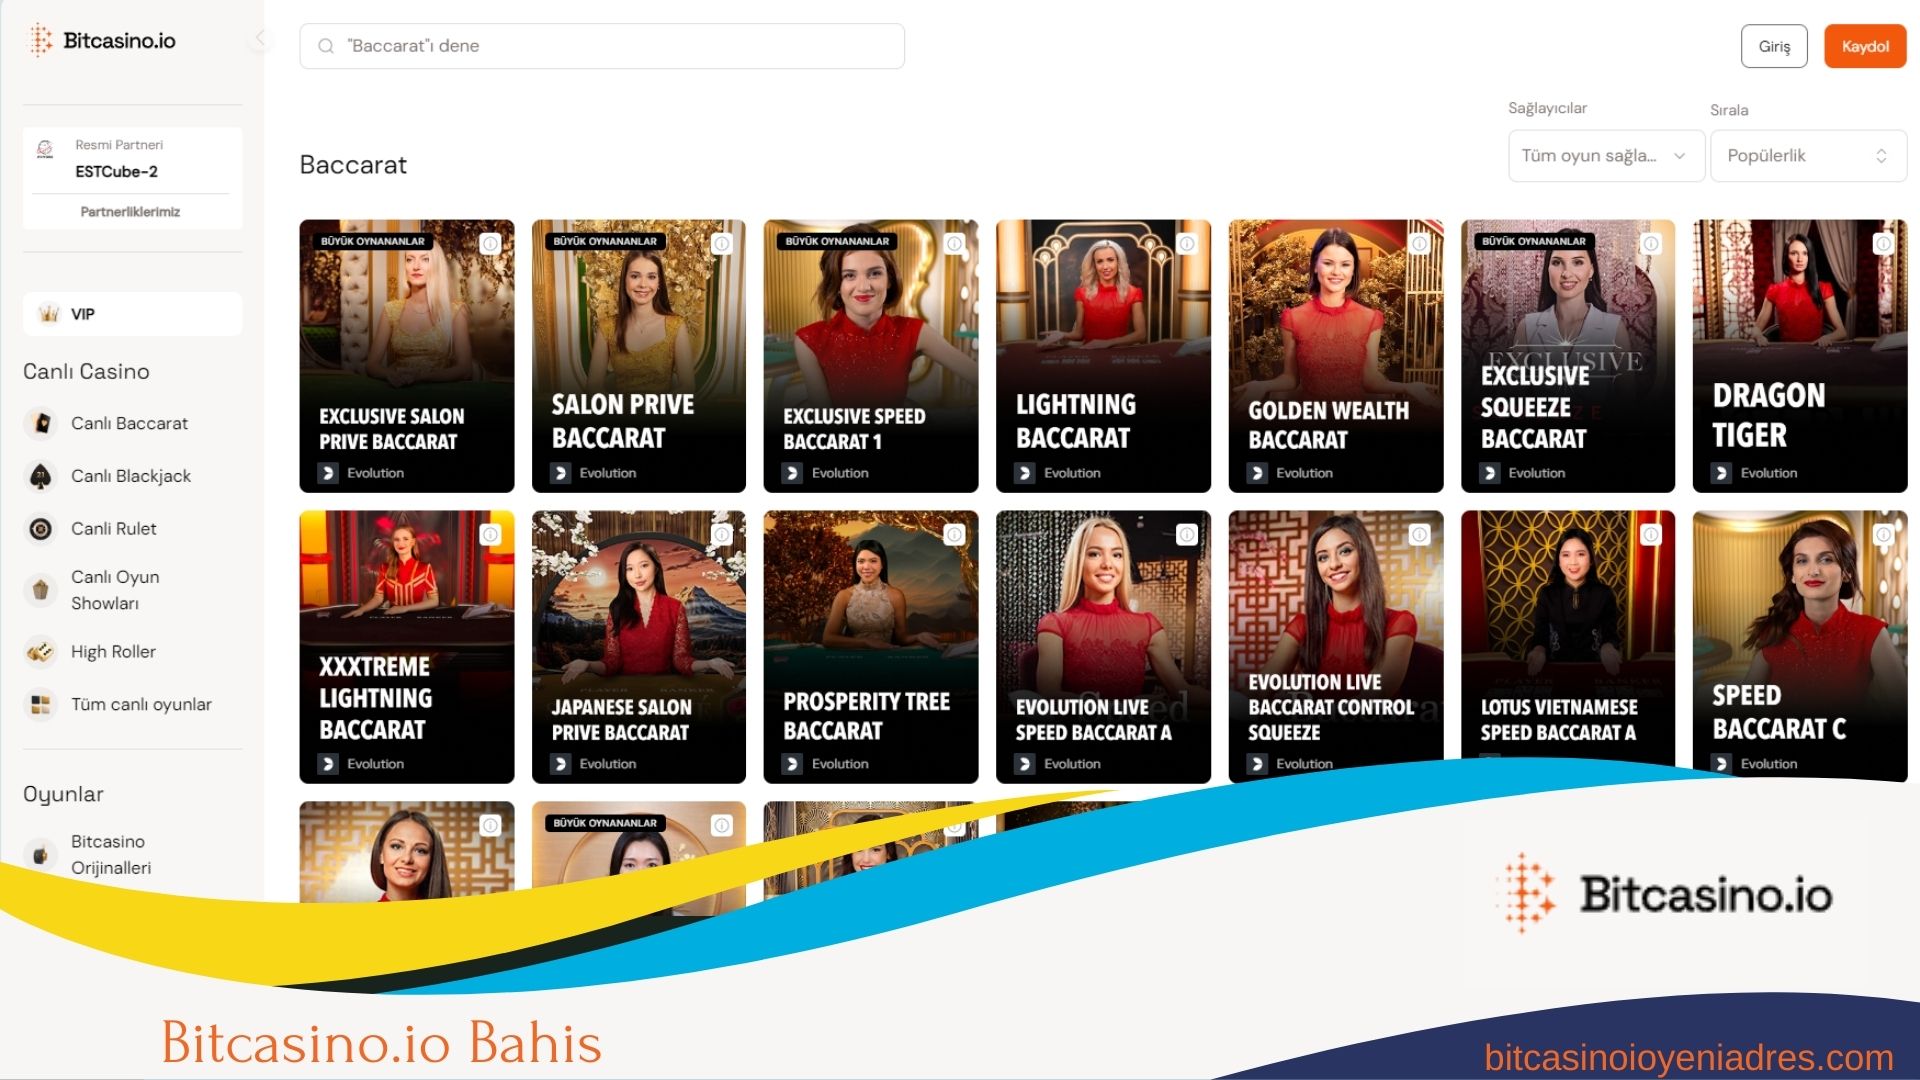Open Dragon Tiger game
The height and width of the screenshot is (1080, 1920).
(x=1800, y=356)
